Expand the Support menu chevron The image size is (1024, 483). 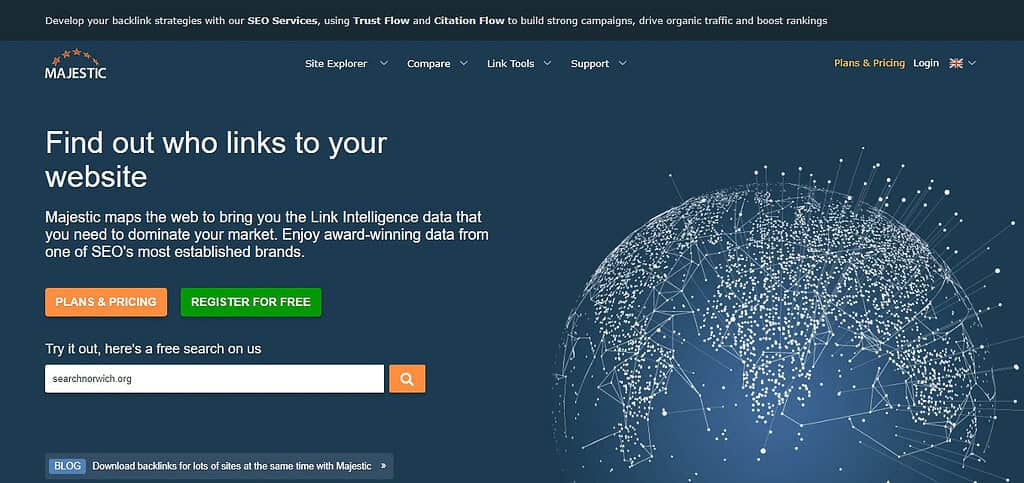pyautogui.click(x=622, y=63)
